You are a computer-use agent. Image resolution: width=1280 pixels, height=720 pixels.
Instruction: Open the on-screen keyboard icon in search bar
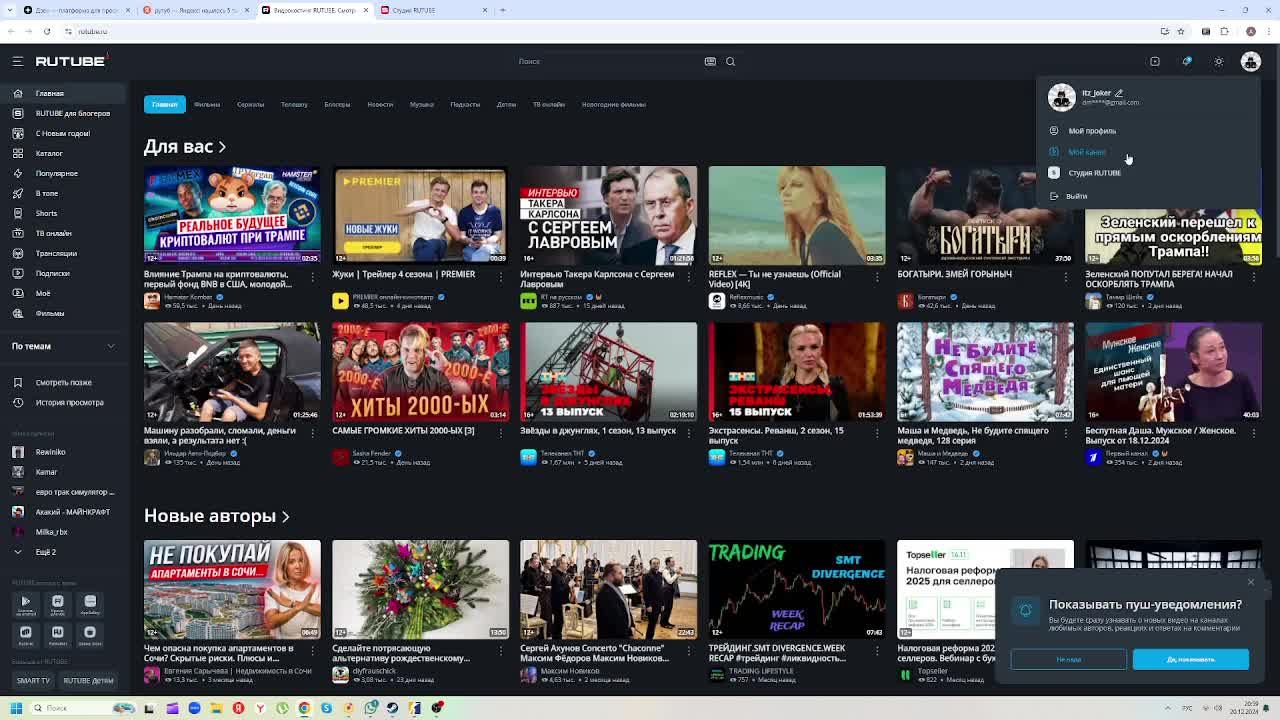click(x=710, y=61)
